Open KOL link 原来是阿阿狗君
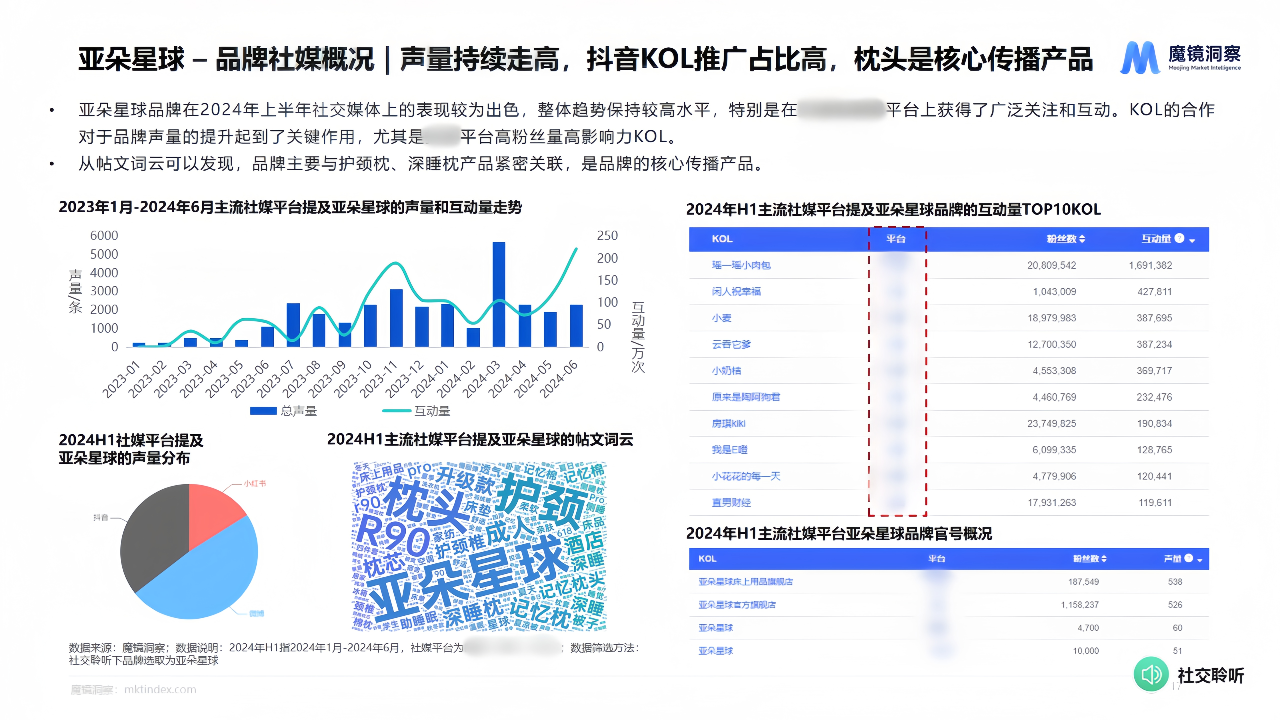The width and height of the screenshot is (1280, 720). point(746,397)
